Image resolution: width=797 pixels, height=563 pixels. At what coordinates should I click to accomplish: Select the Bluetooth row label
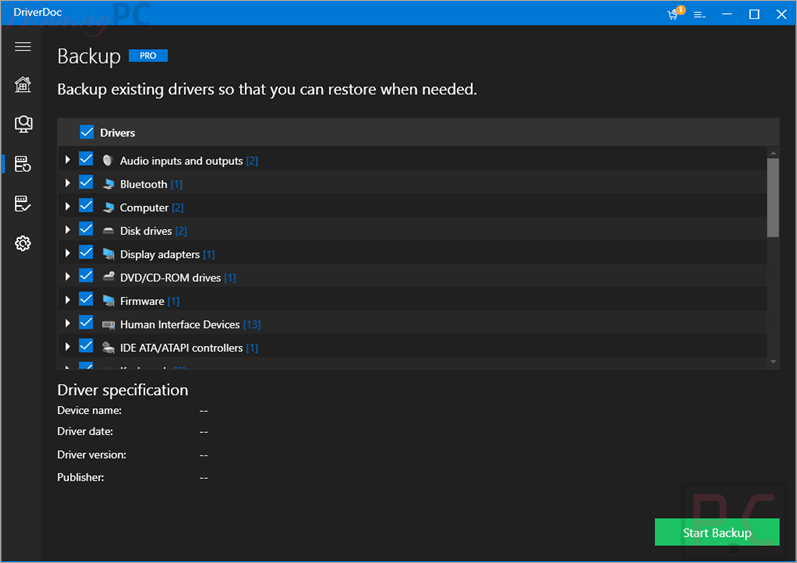point(143,184)
